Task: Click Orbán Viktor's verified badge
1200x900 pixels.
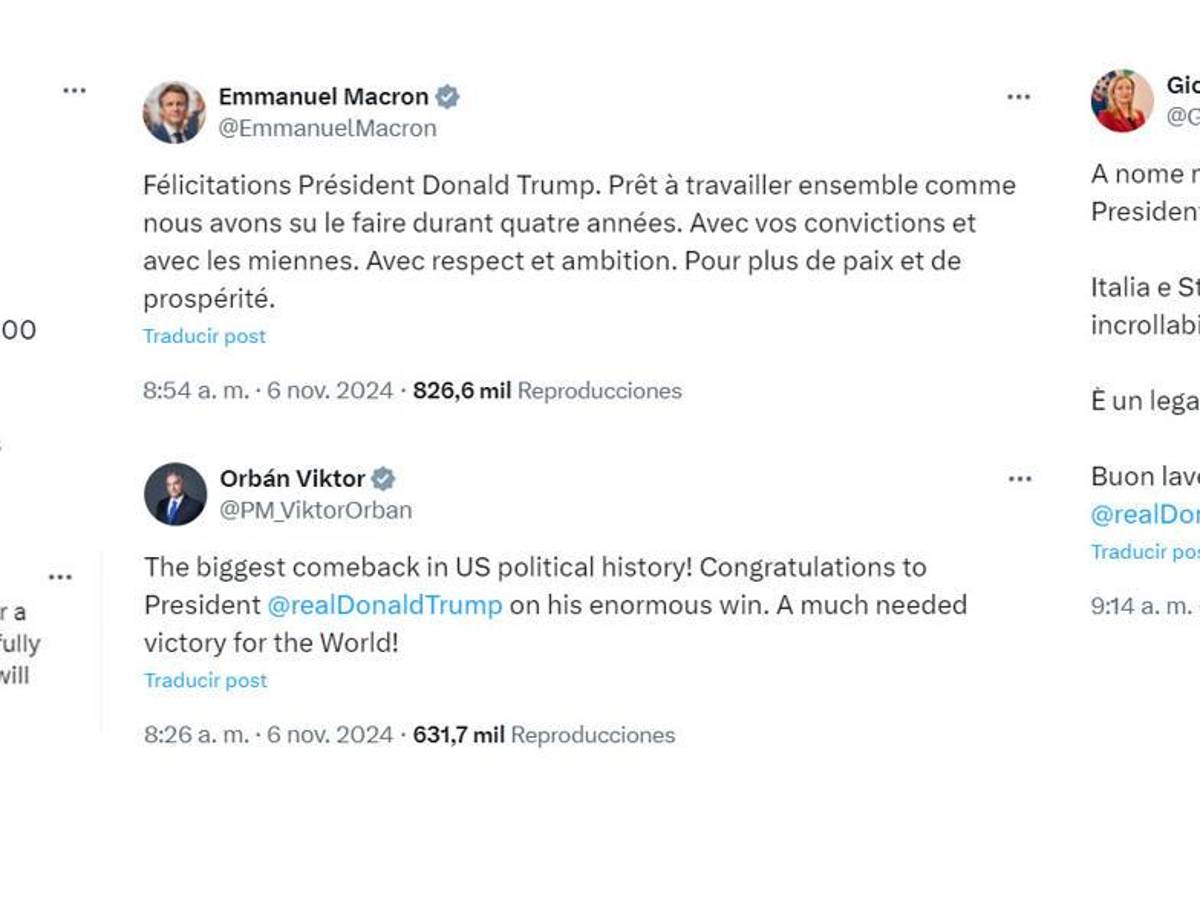Action: coord(384,478)
